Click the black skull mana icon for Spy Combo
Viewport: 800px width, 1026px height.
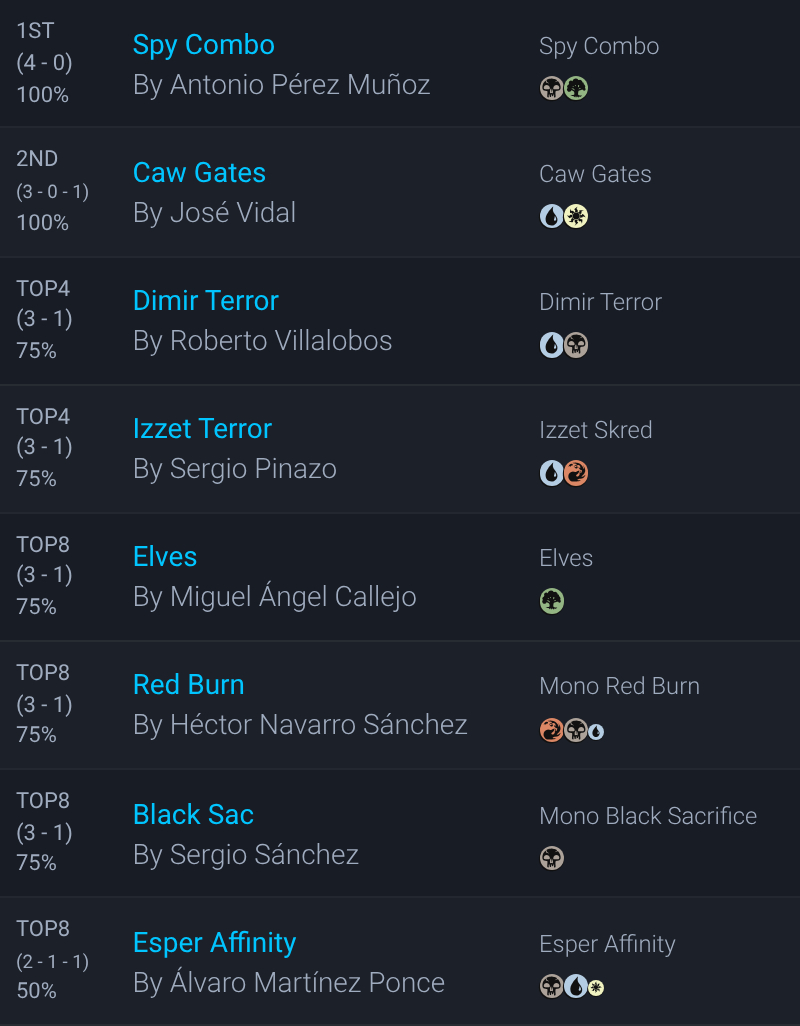pyautogui.click(x=551, y=88)
